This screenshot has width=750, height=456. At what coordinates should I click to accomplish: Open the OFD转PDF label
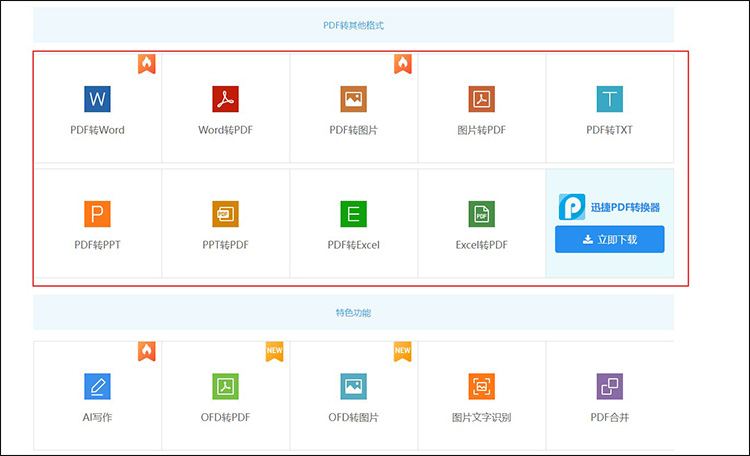point(225,417)
